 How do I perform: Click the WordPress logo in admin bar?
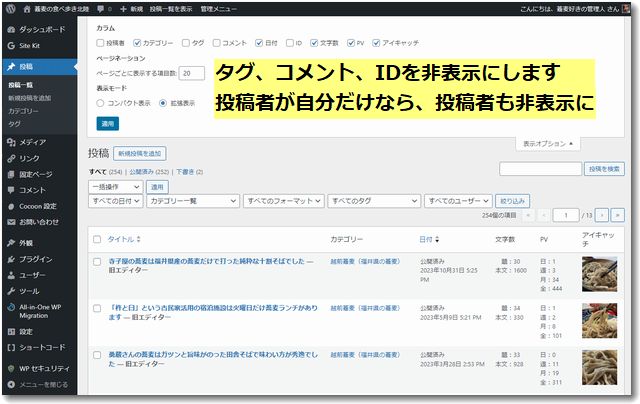(10, 7)
